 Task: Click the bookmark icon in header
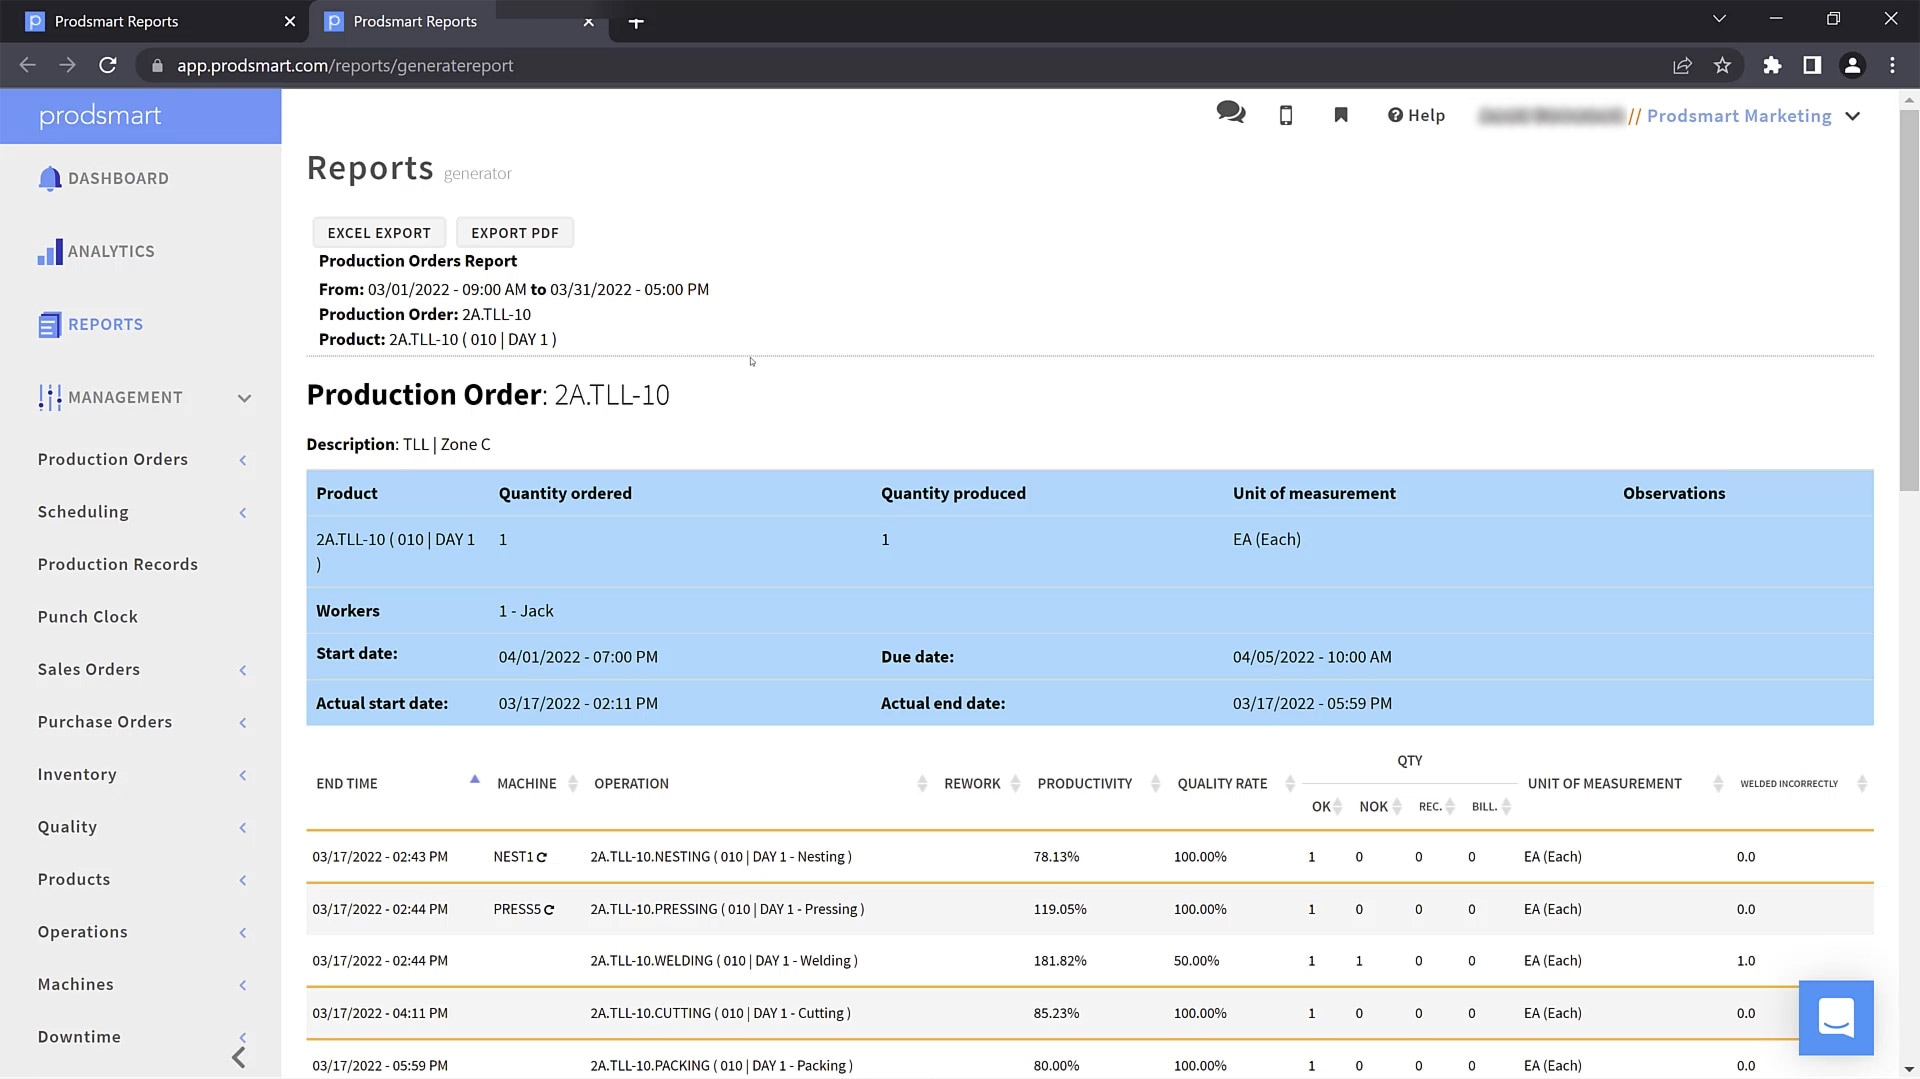coord(1341,115)
